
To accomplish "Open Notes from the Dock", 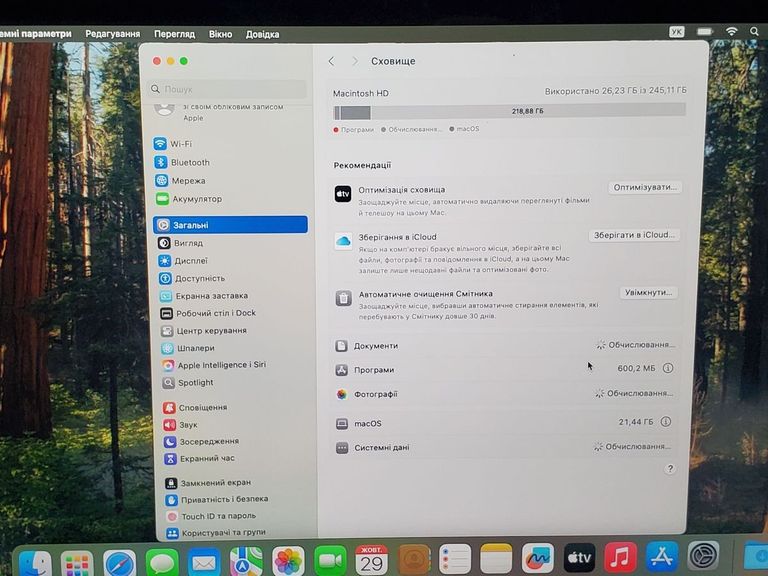I will click(x=496, y=558).
